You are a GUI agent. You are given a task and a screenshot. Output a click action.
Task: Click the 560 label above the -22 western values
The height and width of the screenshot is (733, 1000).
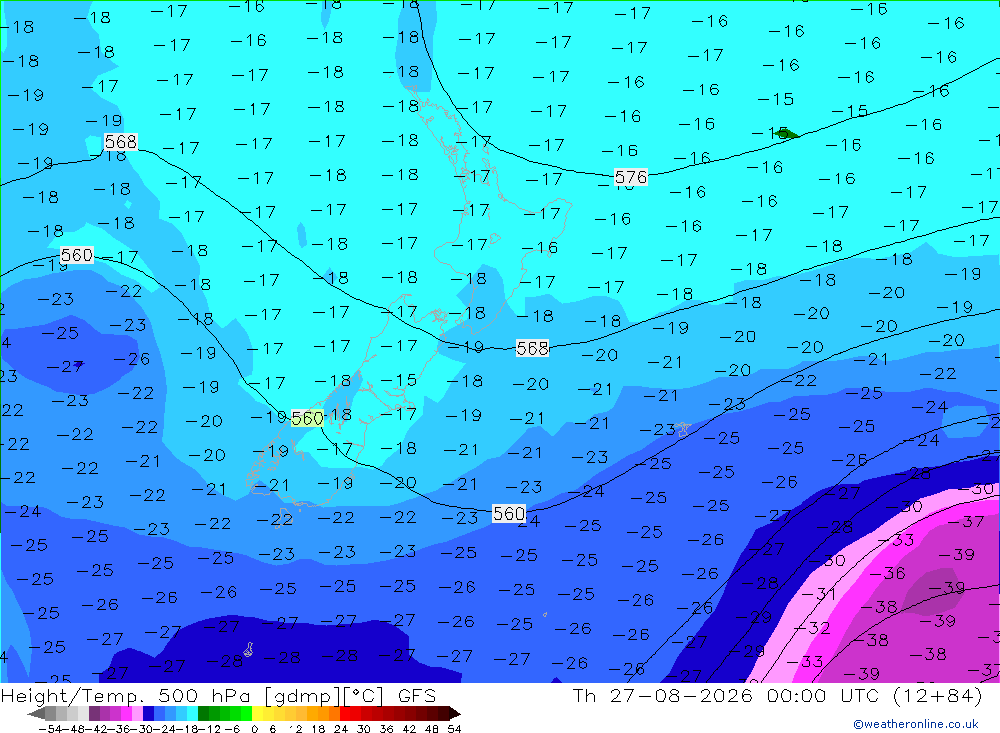coord(77,255)
